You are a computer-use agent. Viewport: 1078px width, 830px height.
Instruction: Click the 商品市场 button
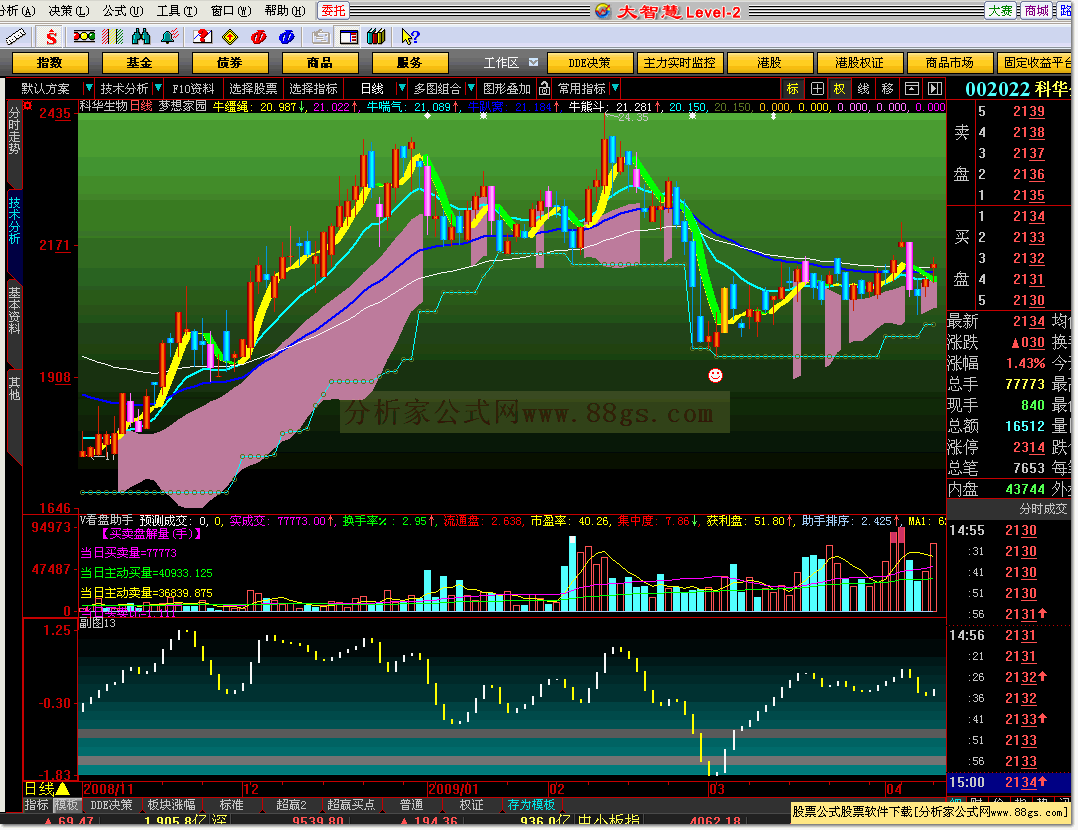tap(949, 63)
